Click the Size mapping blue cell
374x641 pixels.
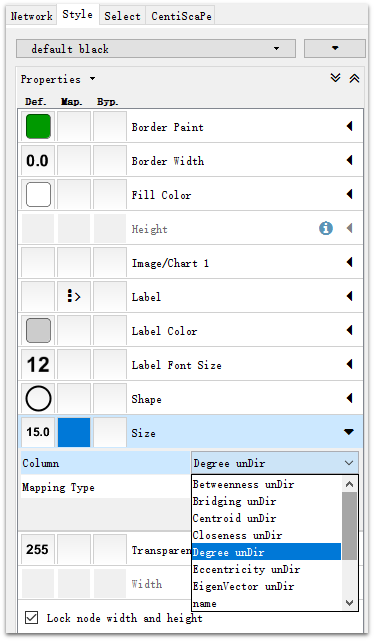(74, 432)
